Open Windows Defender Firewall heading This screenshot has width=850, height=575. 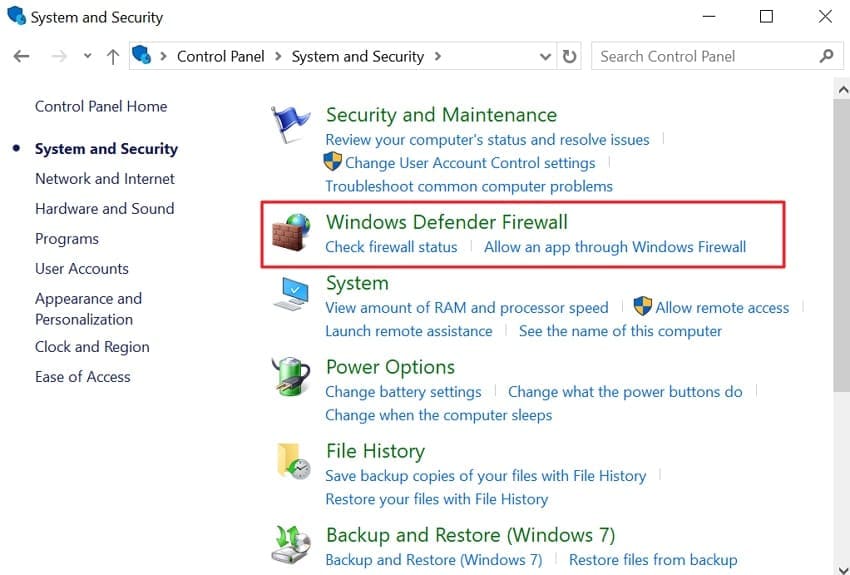(x=447, y=222)
